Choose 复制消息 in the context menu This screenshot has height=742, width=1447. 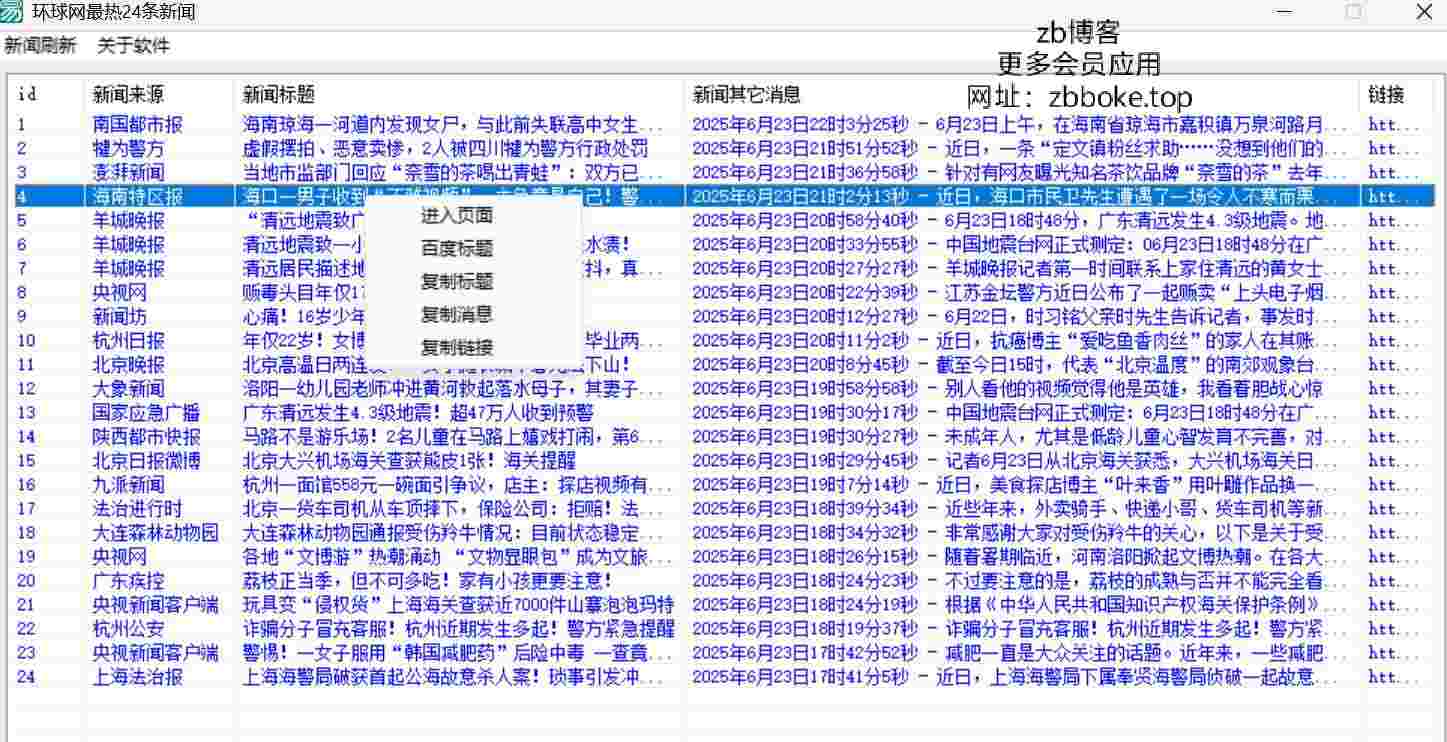click(x=456, y=314)
